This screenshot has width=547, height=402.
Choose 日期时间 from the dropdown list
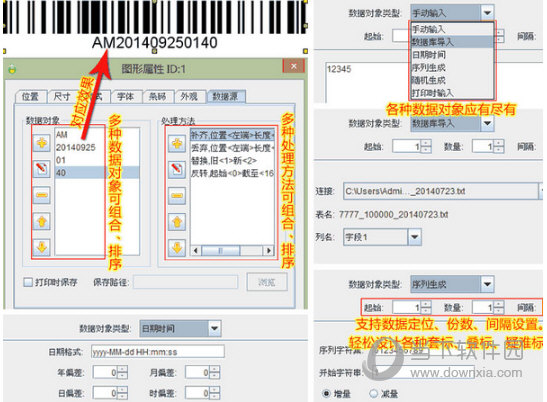(x=452, y=55)
